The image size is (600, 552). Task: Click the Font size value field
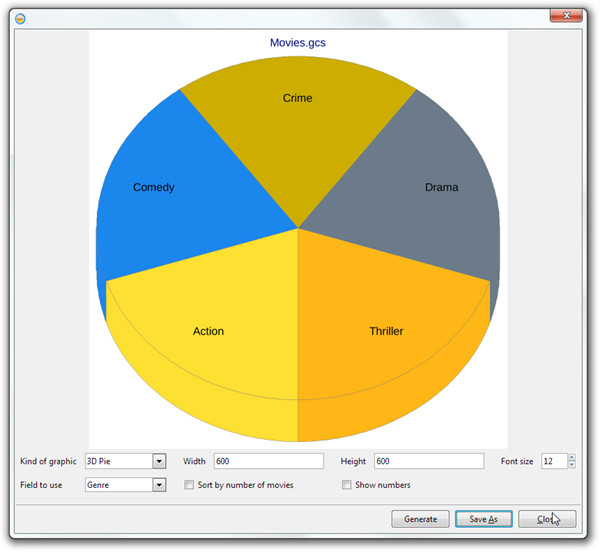(554, 461)
